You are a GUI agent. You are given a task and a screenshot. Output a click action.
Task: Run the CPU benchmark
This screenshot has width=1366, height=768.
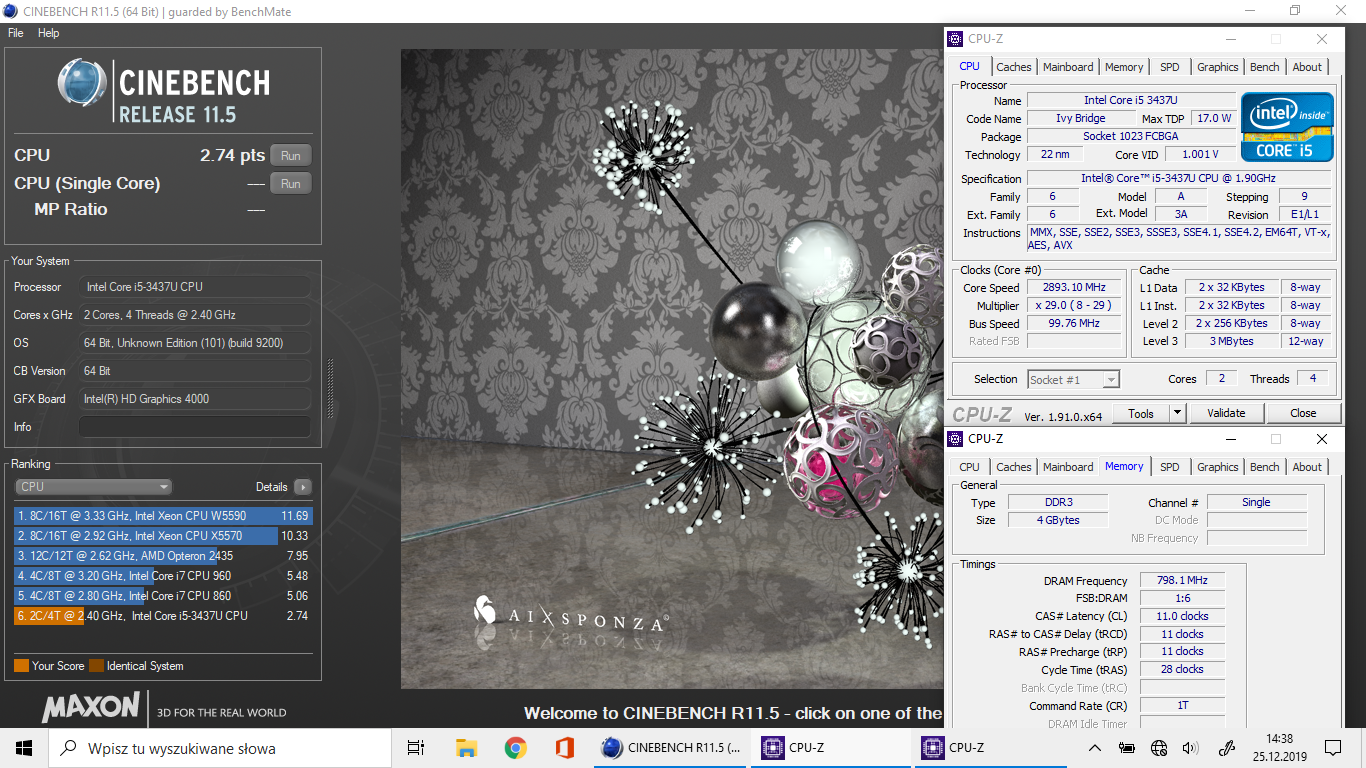(x=291, y=156)
